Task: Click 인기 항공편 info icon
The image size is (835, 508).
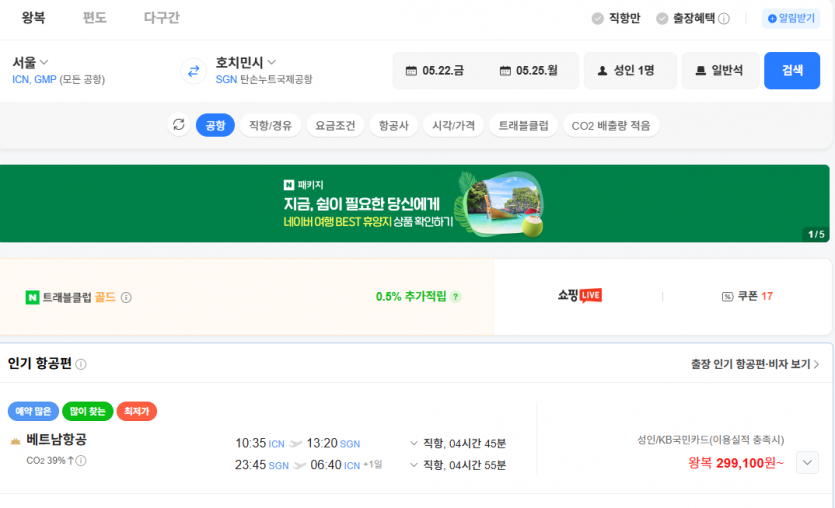Action: 81,365
